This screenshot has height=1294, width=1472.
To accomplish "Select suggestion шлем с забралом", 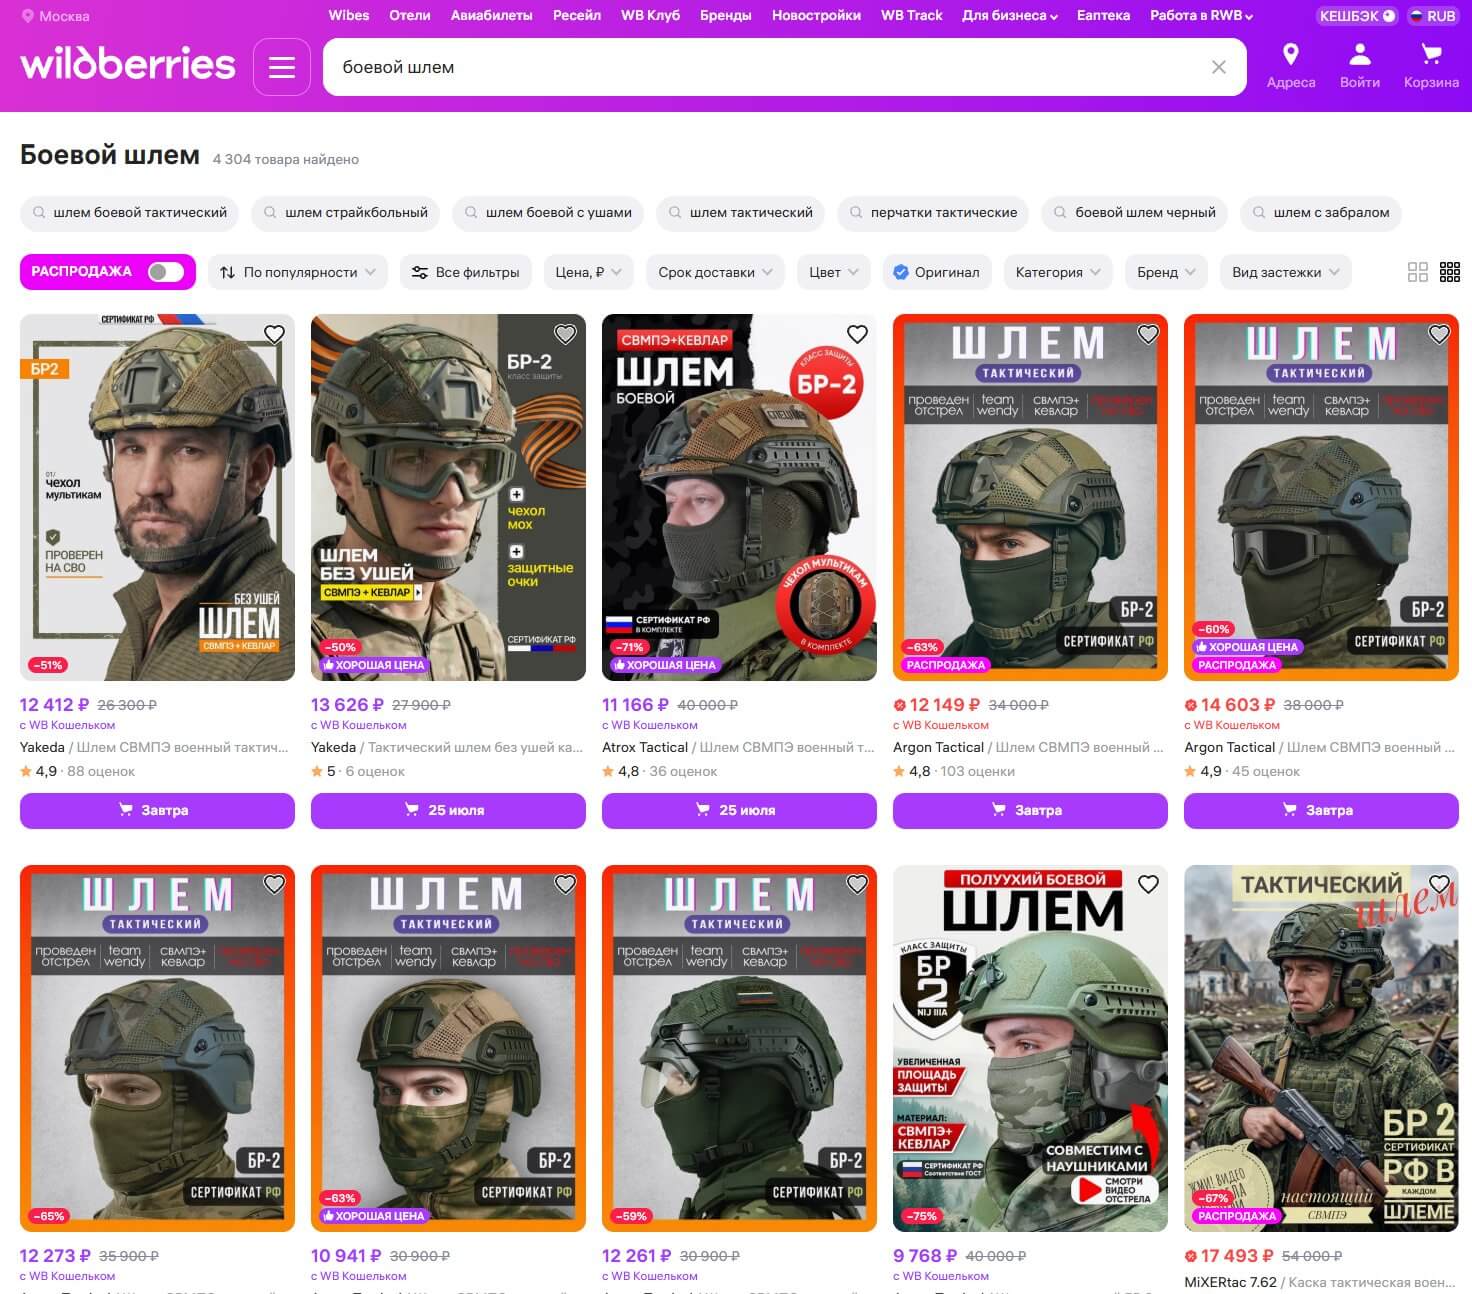I will 1321,212.
